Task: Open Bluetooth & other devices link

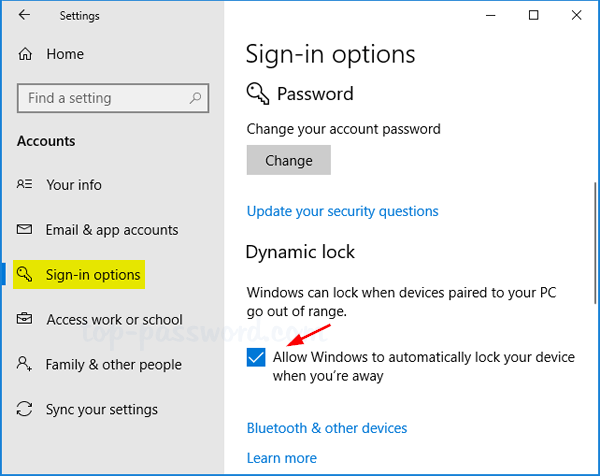Action: click(x=327, y=428)
